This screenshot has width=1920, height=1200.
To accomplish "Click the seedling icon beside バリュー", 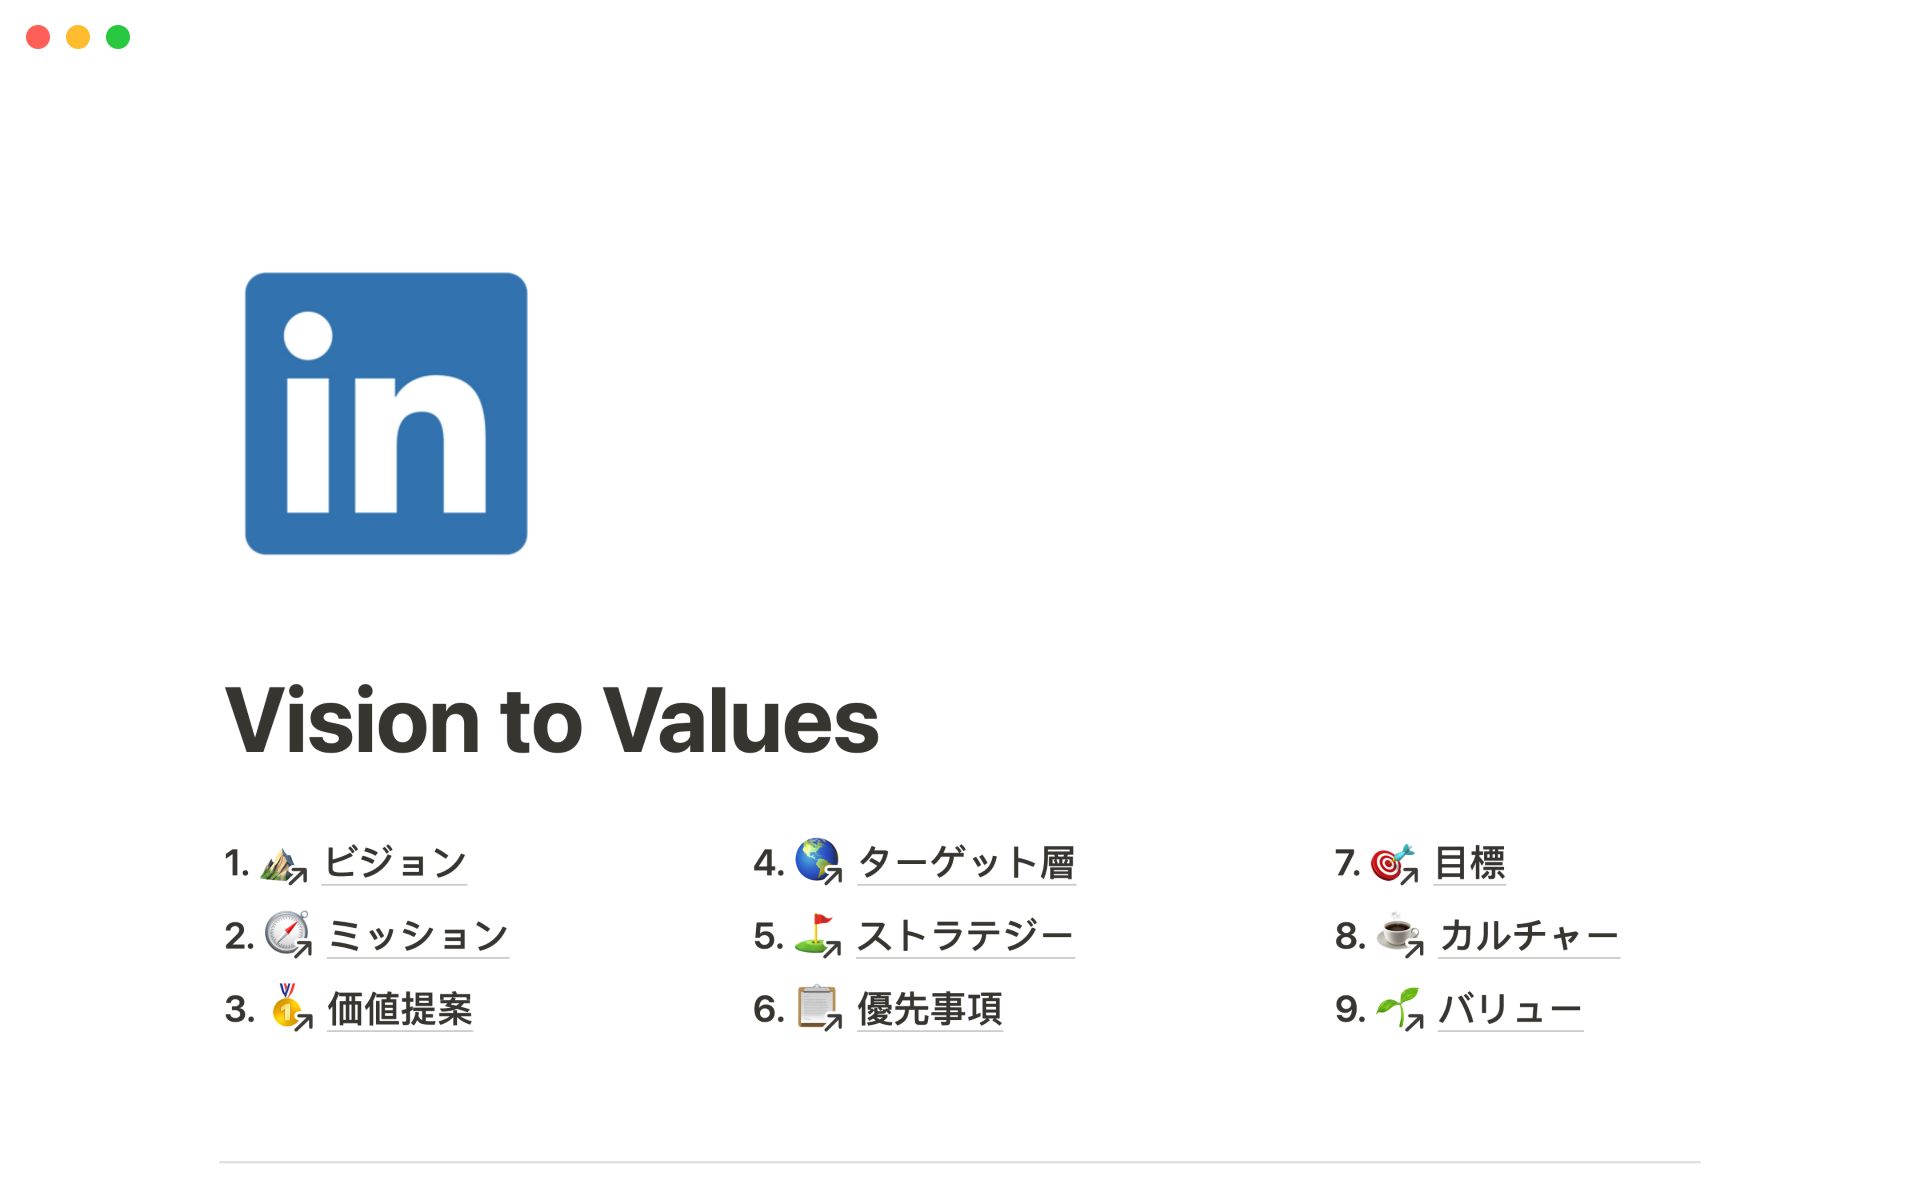I will pos(1397,1007).
